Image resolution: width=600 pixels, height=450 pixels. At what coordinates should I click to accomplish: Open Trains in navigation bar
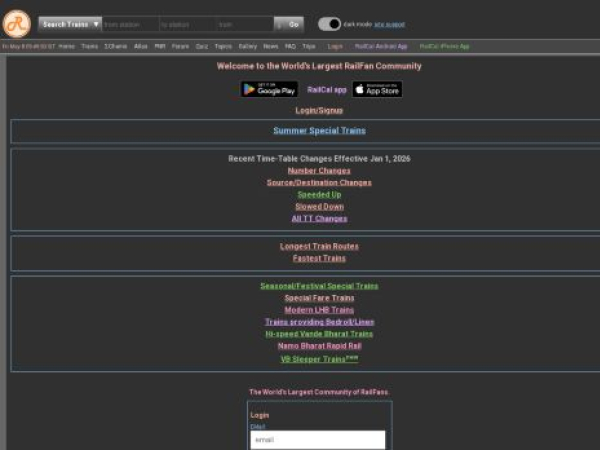point(90,46)
